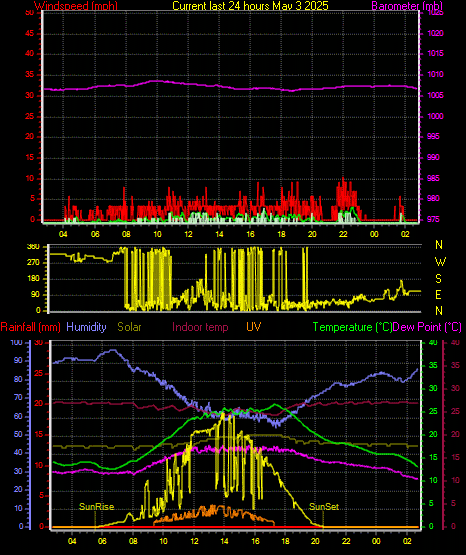Click the 22 hour tick on bottom chart
The image size is (466, 555).
click(346, 541)
